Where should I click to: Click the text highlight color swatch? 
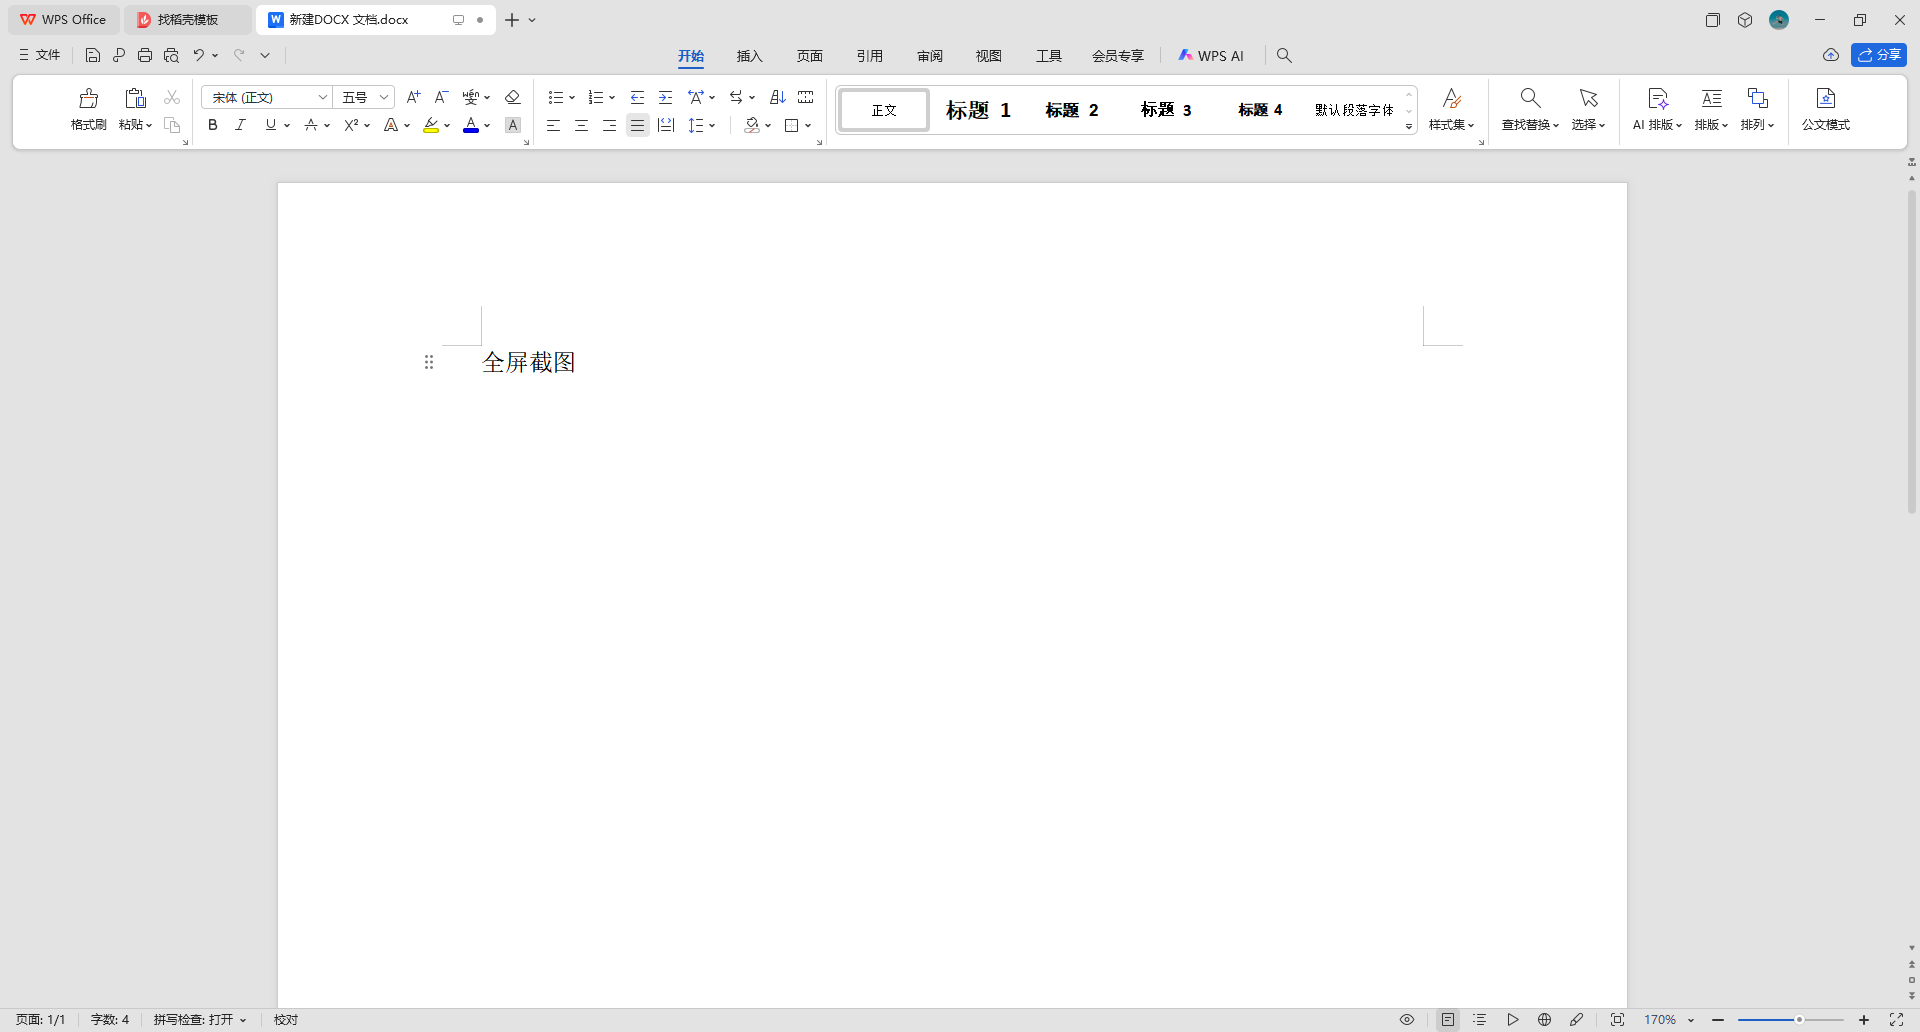click(x=431, y=125)
